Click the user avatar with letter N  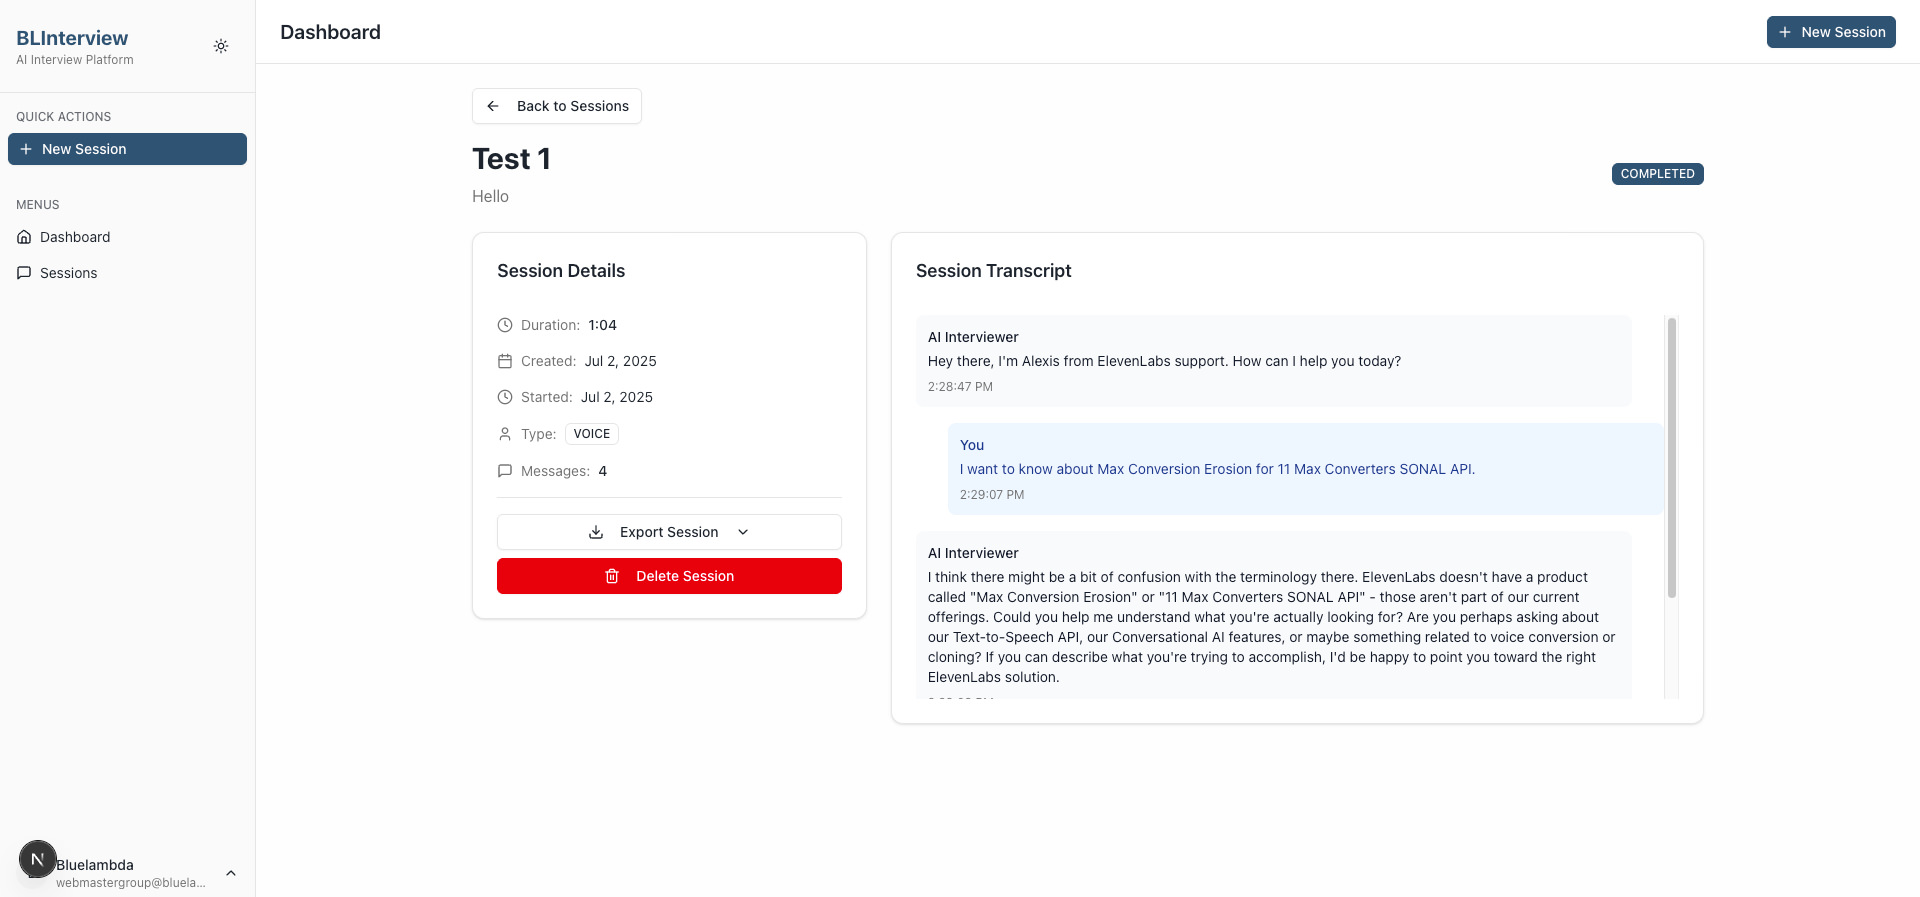(37, 859)
